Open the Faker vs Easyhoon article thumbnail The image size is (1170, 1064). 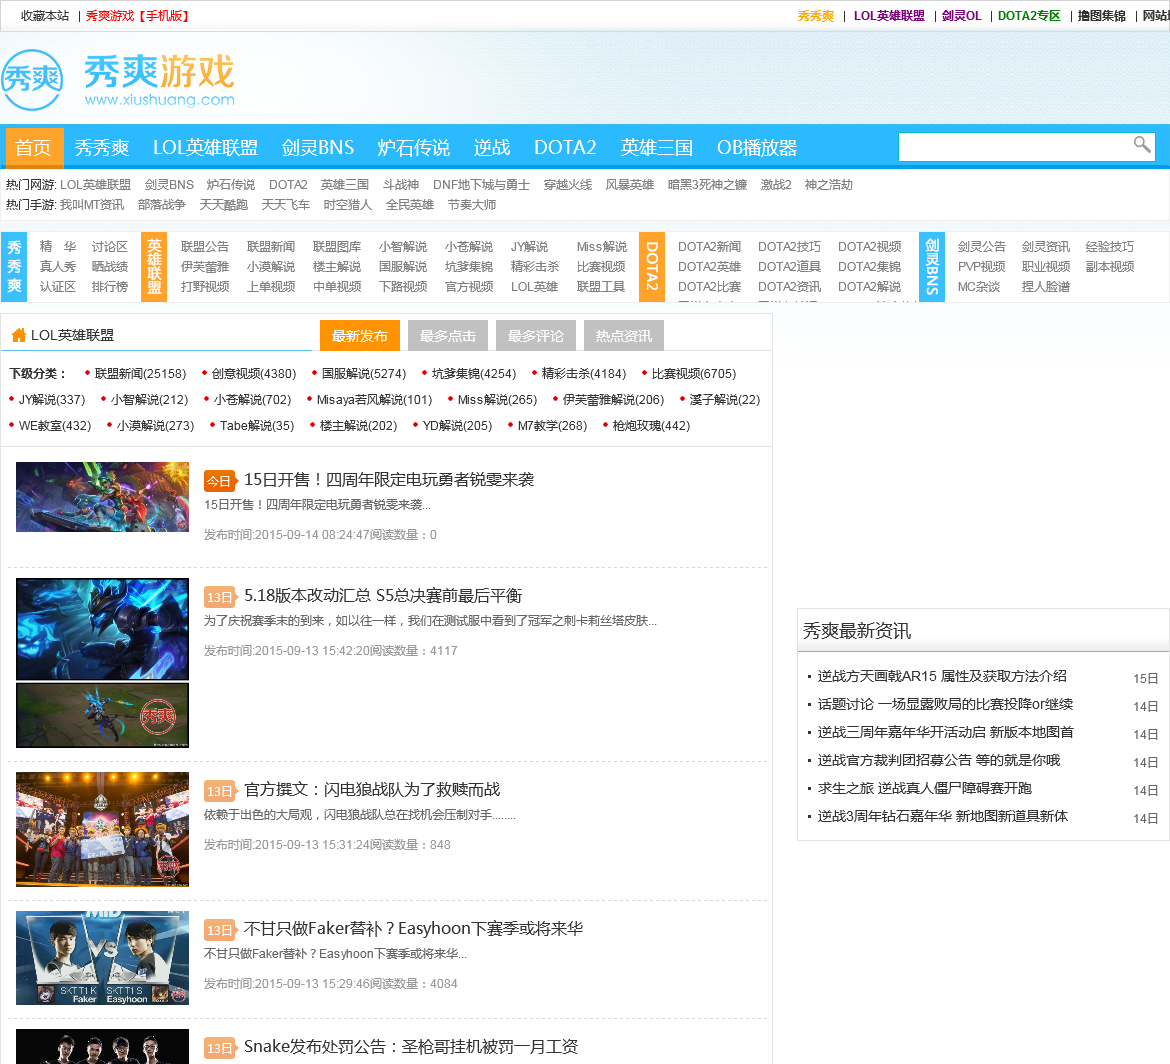(102, 958)
